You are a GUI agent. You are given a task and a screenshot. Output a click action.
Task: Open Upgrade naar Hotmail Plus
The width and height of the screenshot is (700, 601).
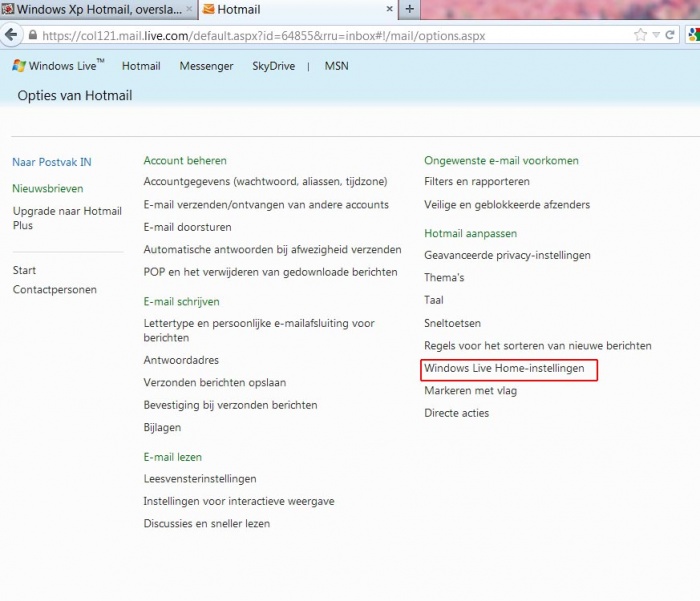point(67,218)
